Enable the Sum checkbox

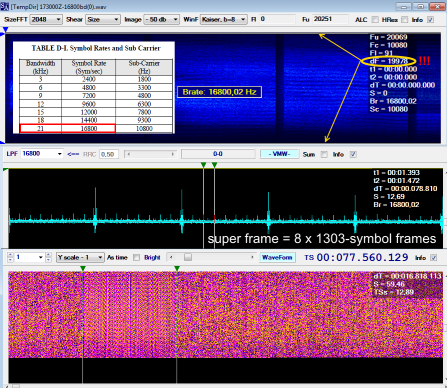(324, 154)
